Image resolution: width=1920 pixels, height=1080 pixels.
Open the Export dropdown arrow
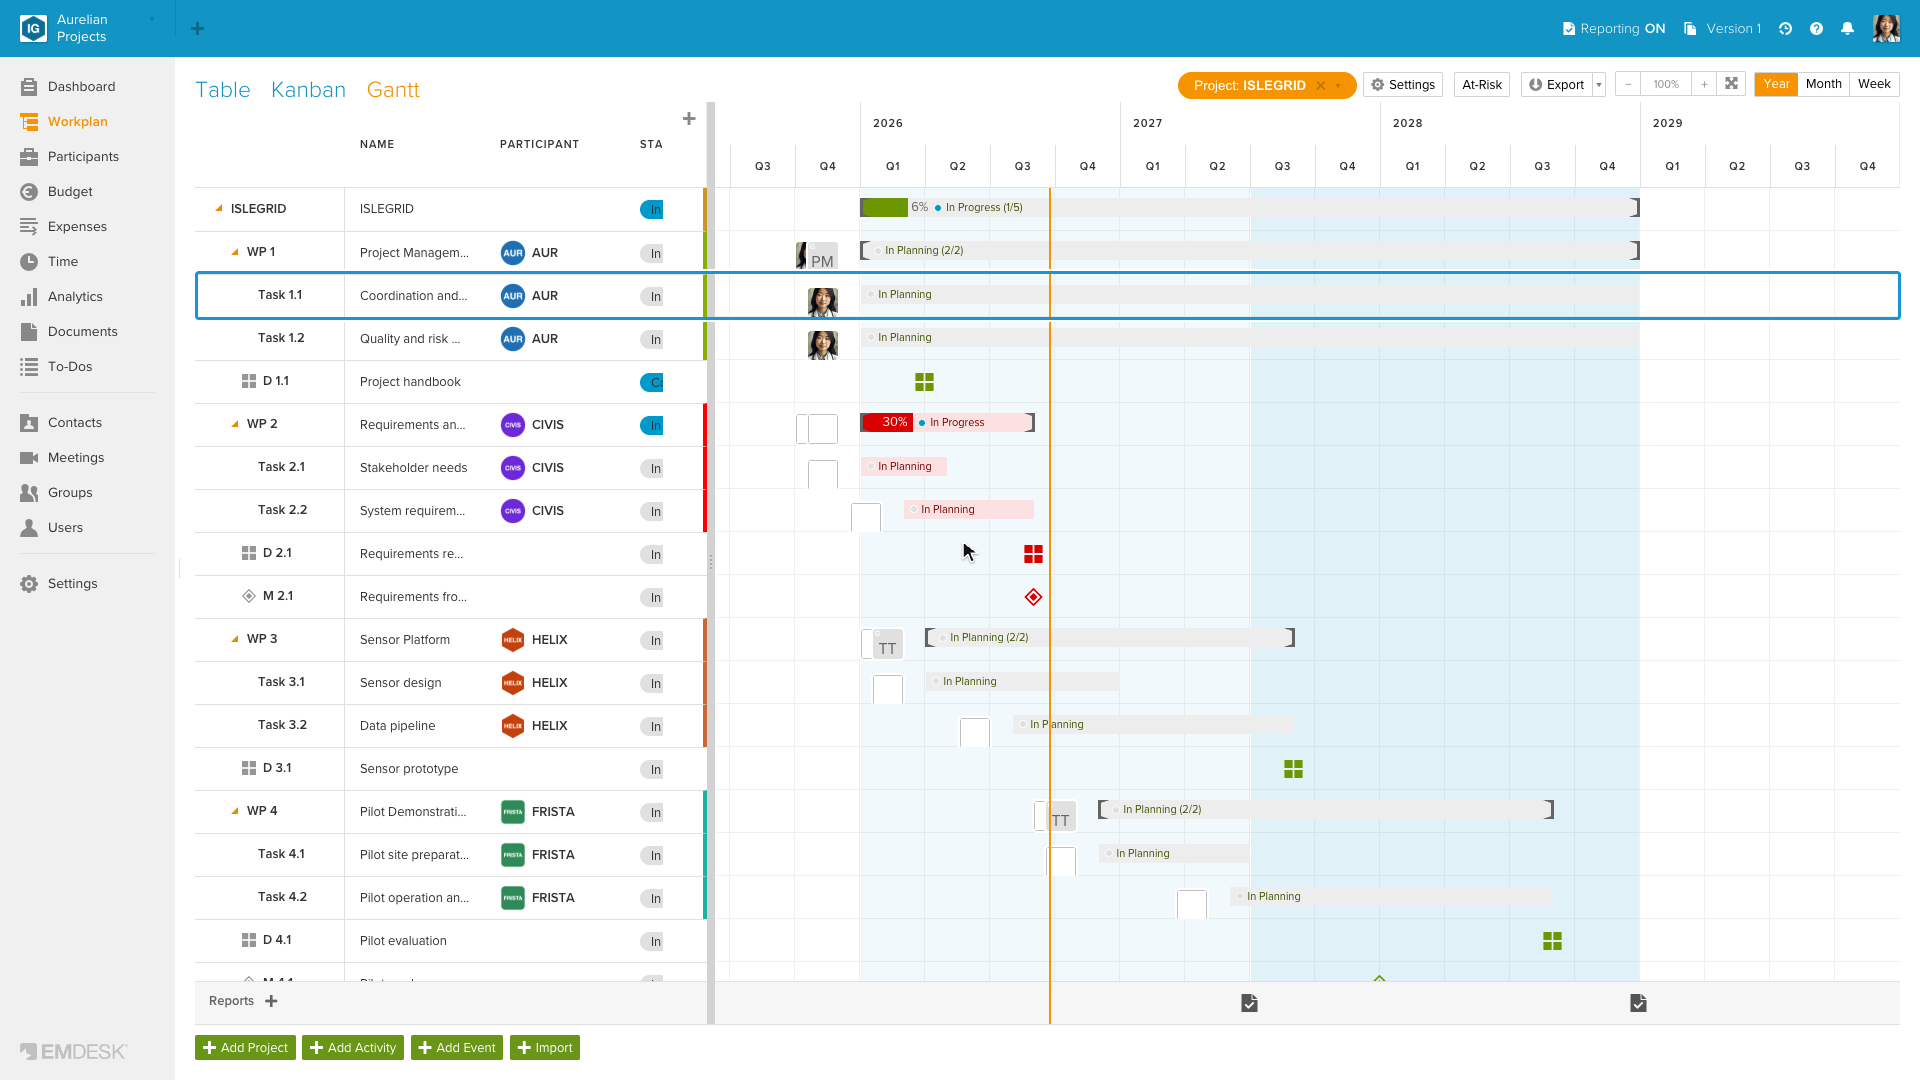[x=1599, y=85]
